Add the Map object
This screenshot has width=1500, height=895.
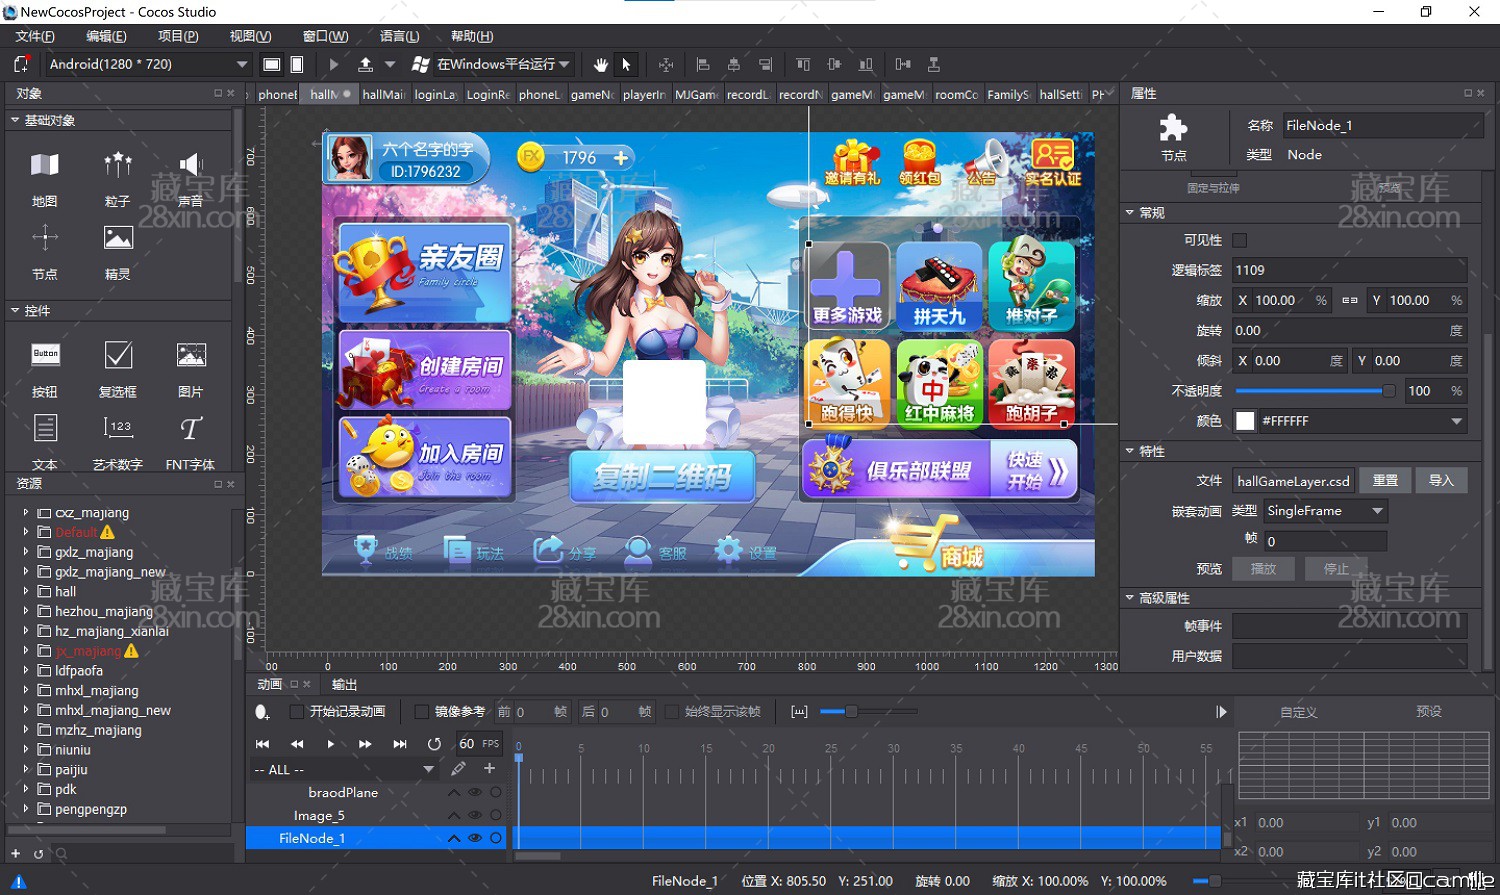(45, 178)
